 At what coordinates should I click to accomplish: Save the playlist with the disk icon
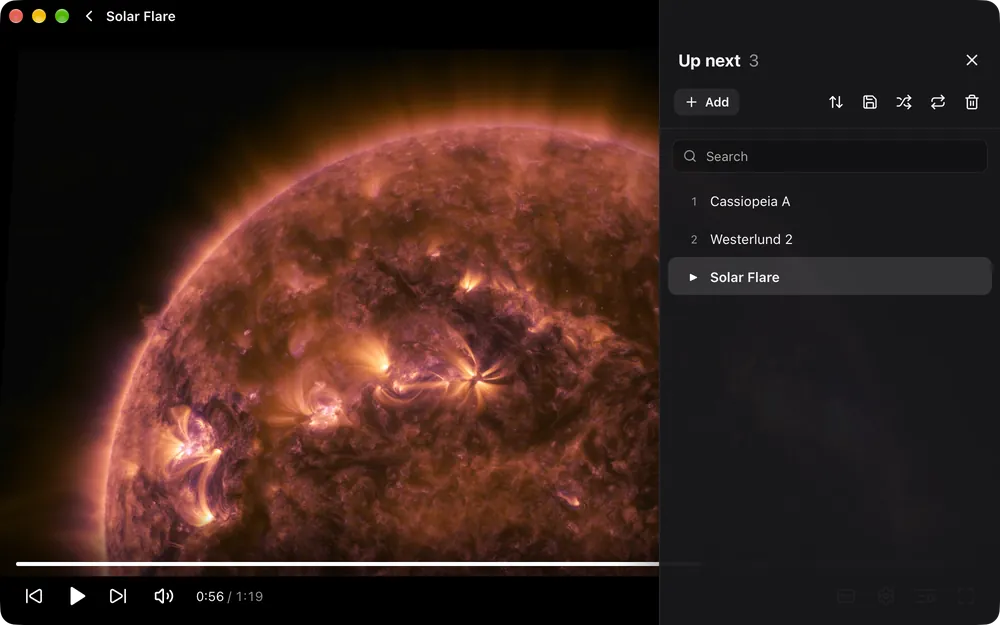(869, 102)
